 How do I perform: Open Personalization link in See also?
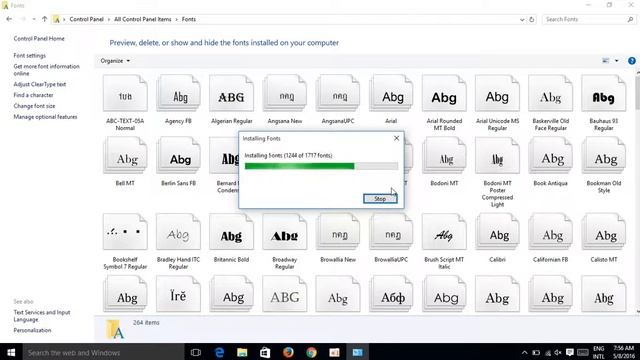(x=32, y=330)
